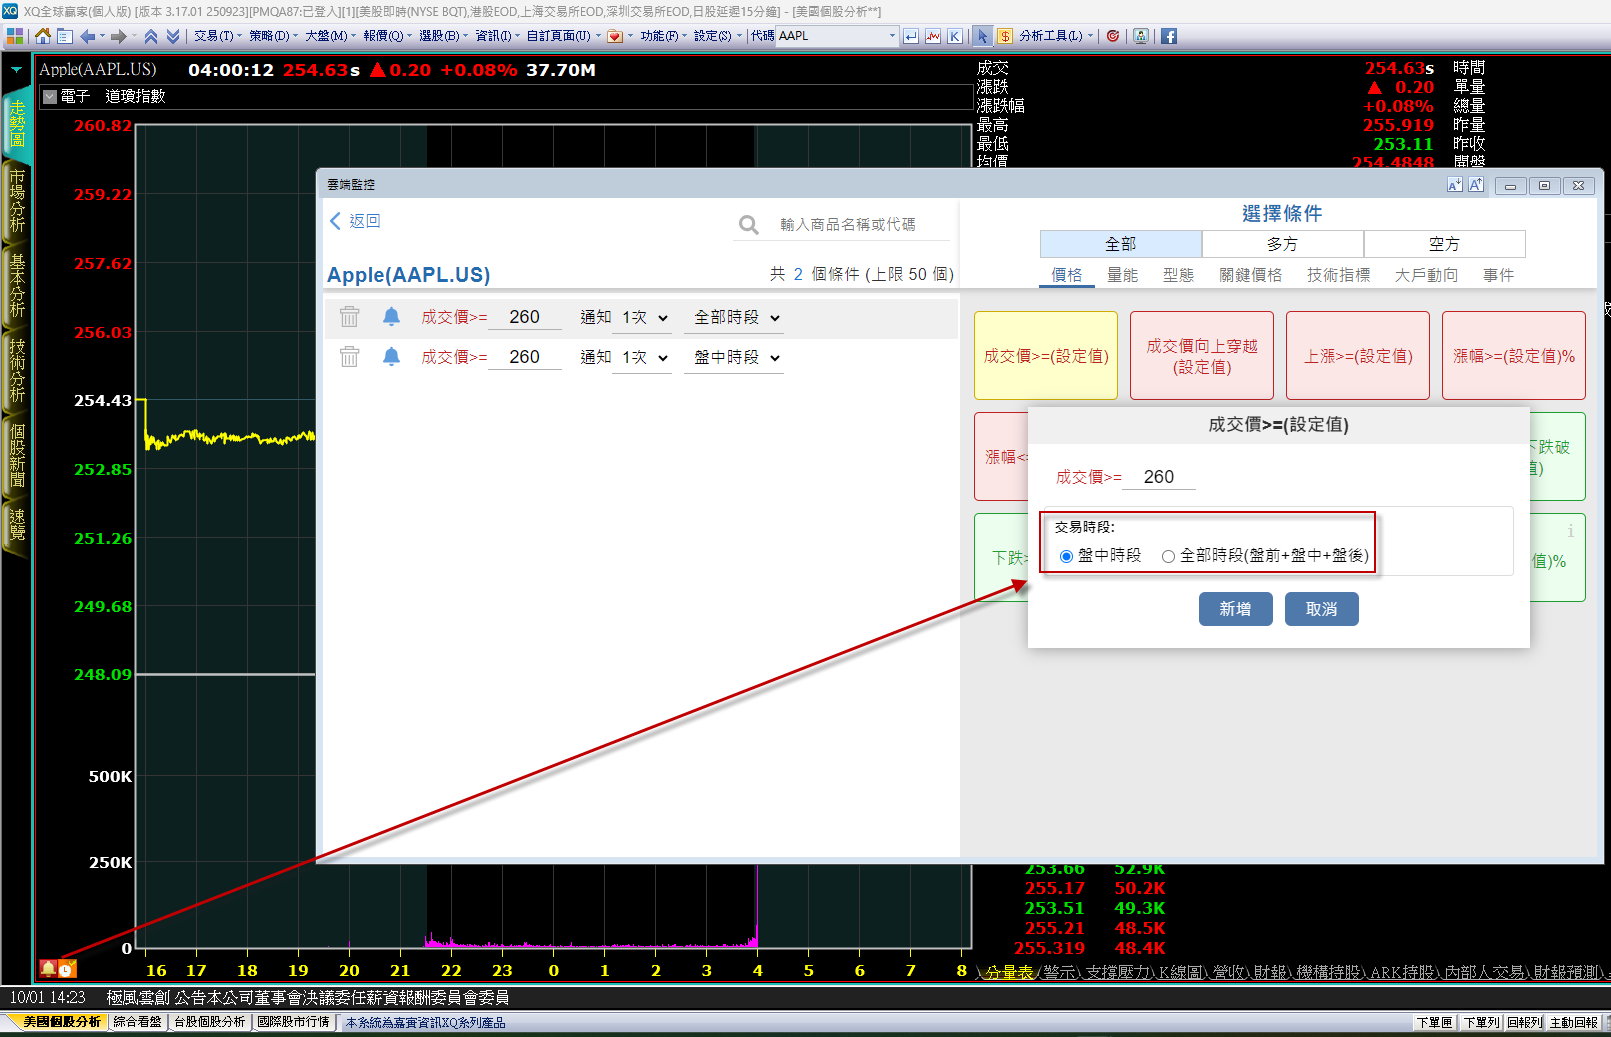Expand the 分析工具(L) dropdown arrow

pyautogui.click(x=1089, y=36)
